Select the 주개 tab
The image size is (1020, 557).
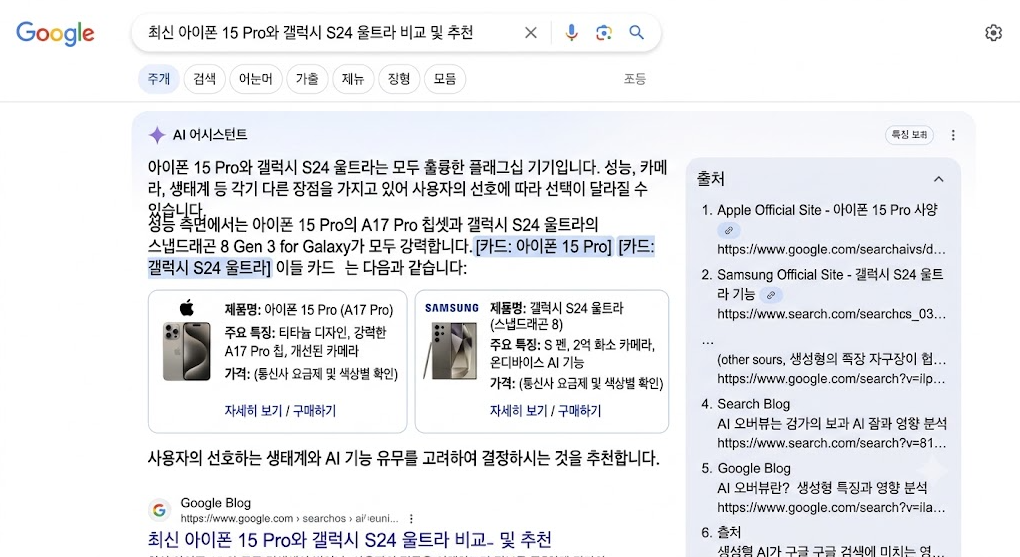pos(159,79)
